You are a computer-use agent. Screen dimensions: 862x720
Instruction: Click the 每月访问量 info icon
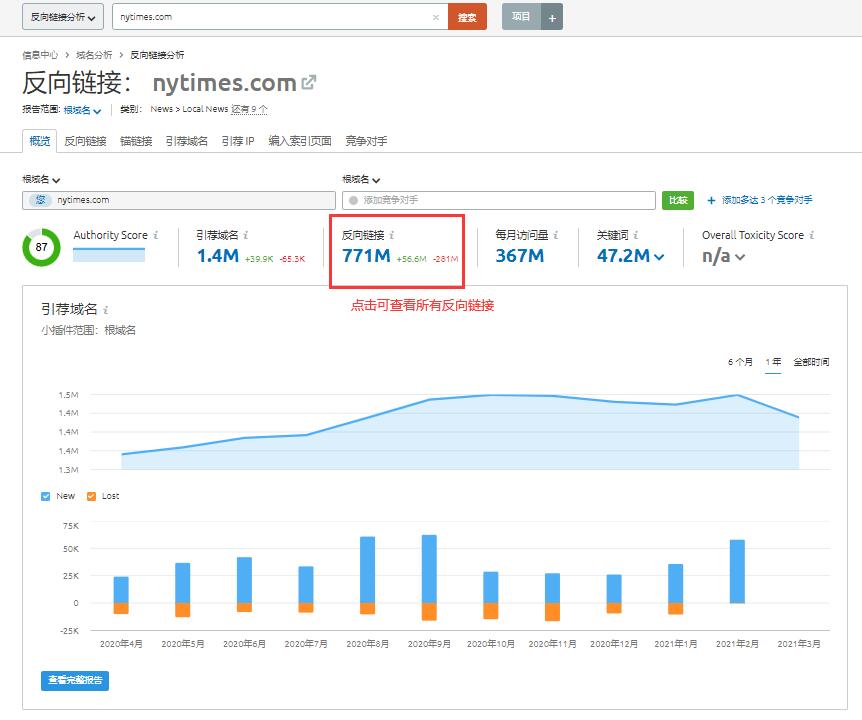pos(553,238)
